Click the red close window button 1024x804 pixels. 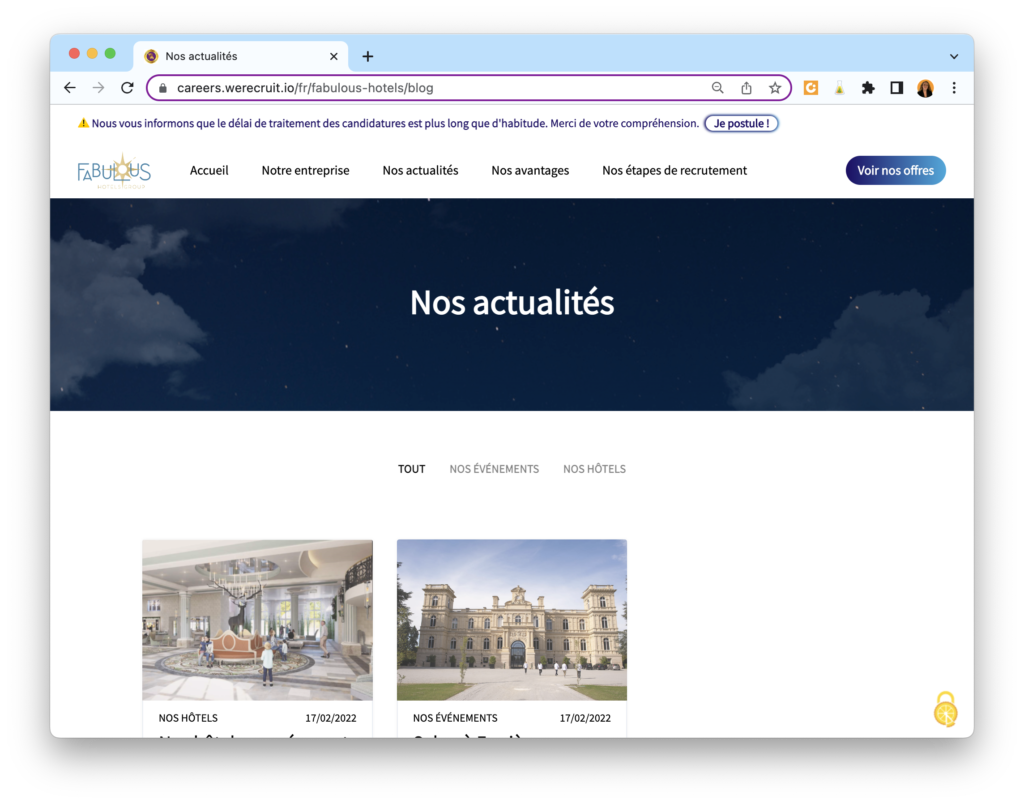tap(74, 54)
